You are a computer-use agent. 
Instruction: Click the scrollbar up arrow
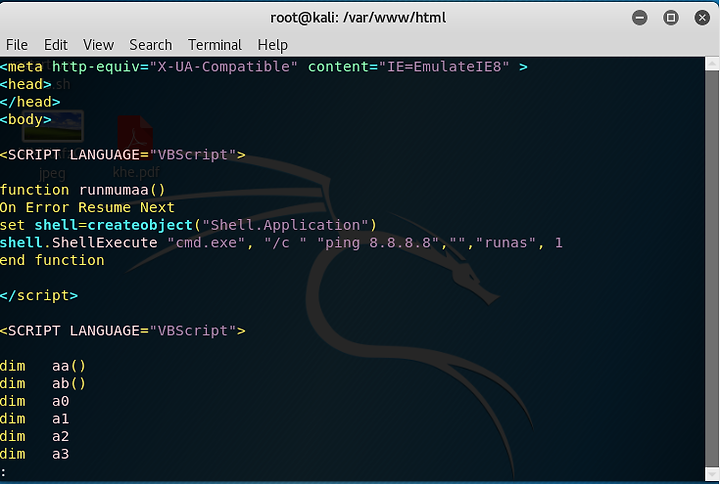click(x=712, y=64)
